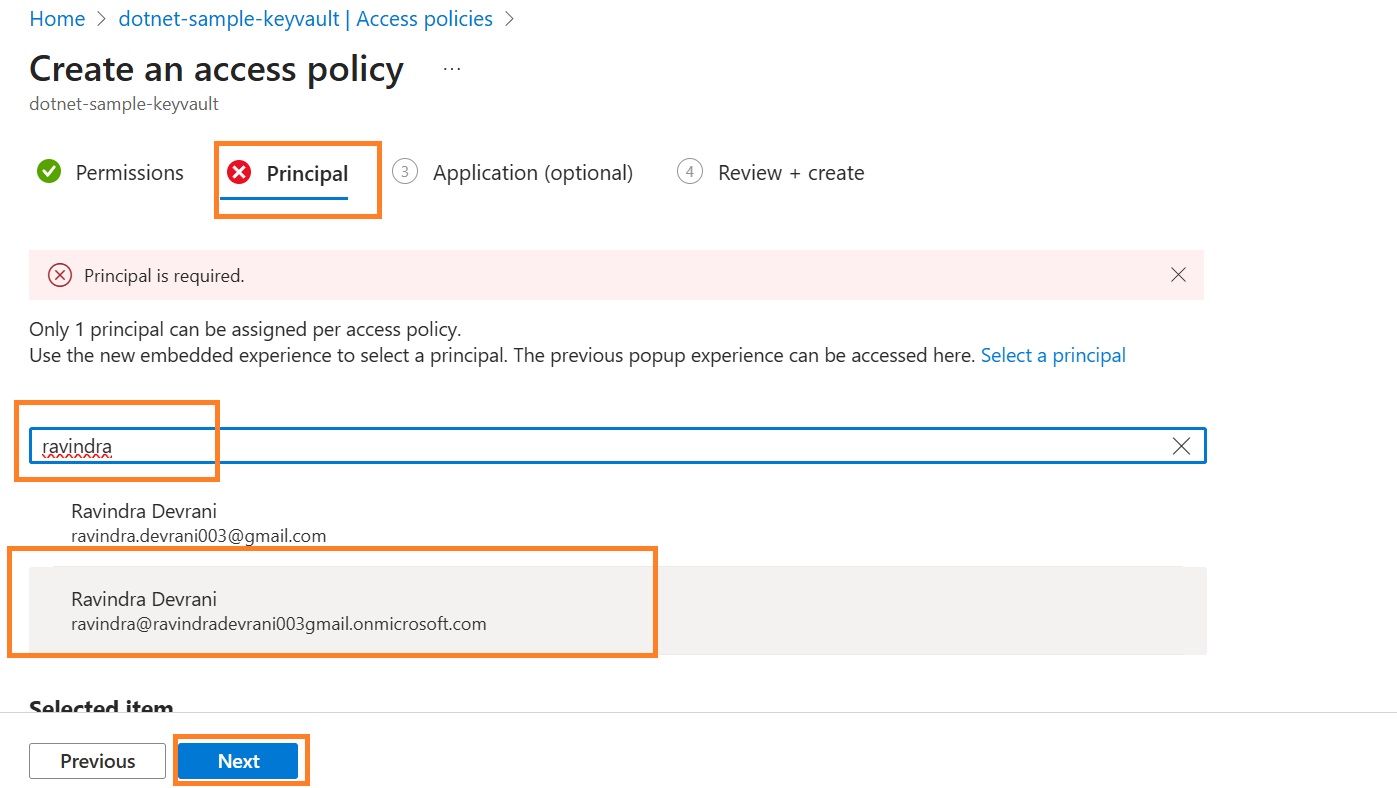Open the Application (optional) tab
This screenshot has width=1397, height=788.
[532, 173]
